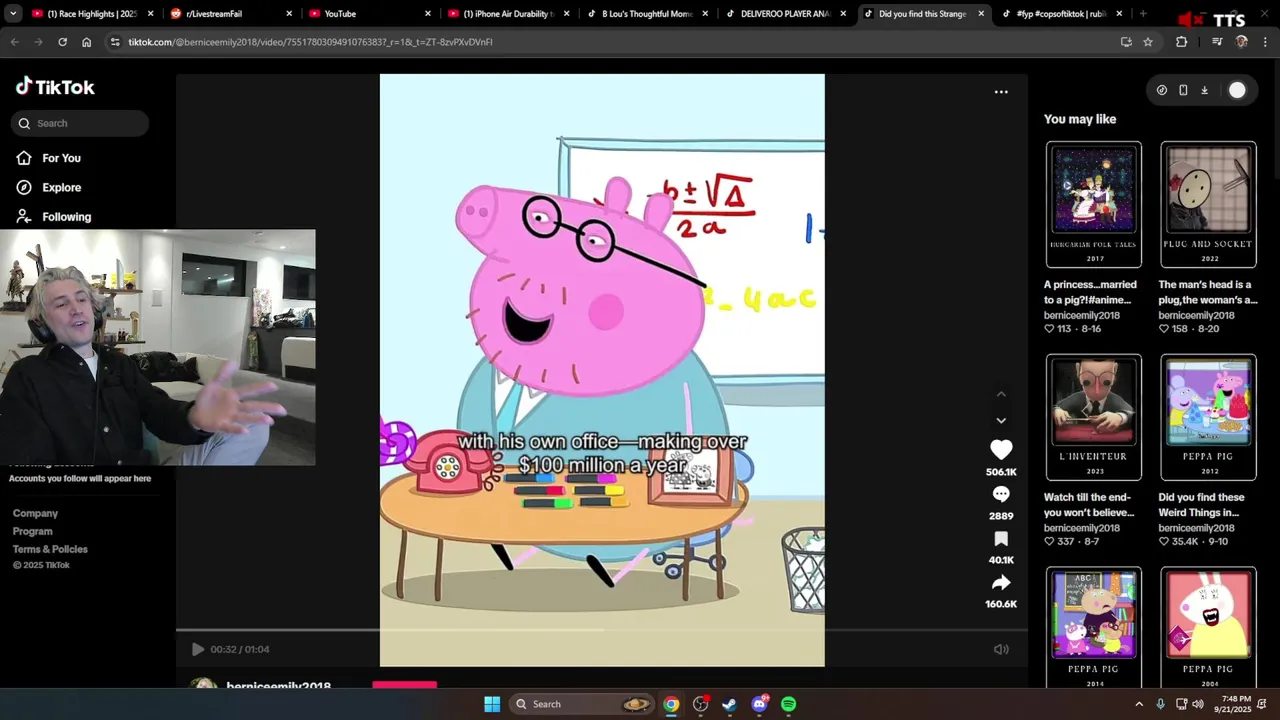1280x720 pixels.
Task: Go to the next video with down chevron
Action: pos(1001,421)
